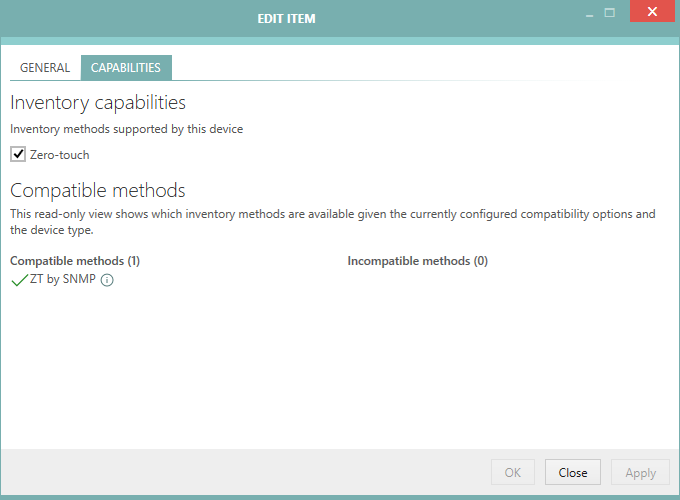The height and width of the screenshot is (500, 680).
Task: Maximize the Edit Item window
Action: (608, 13)
